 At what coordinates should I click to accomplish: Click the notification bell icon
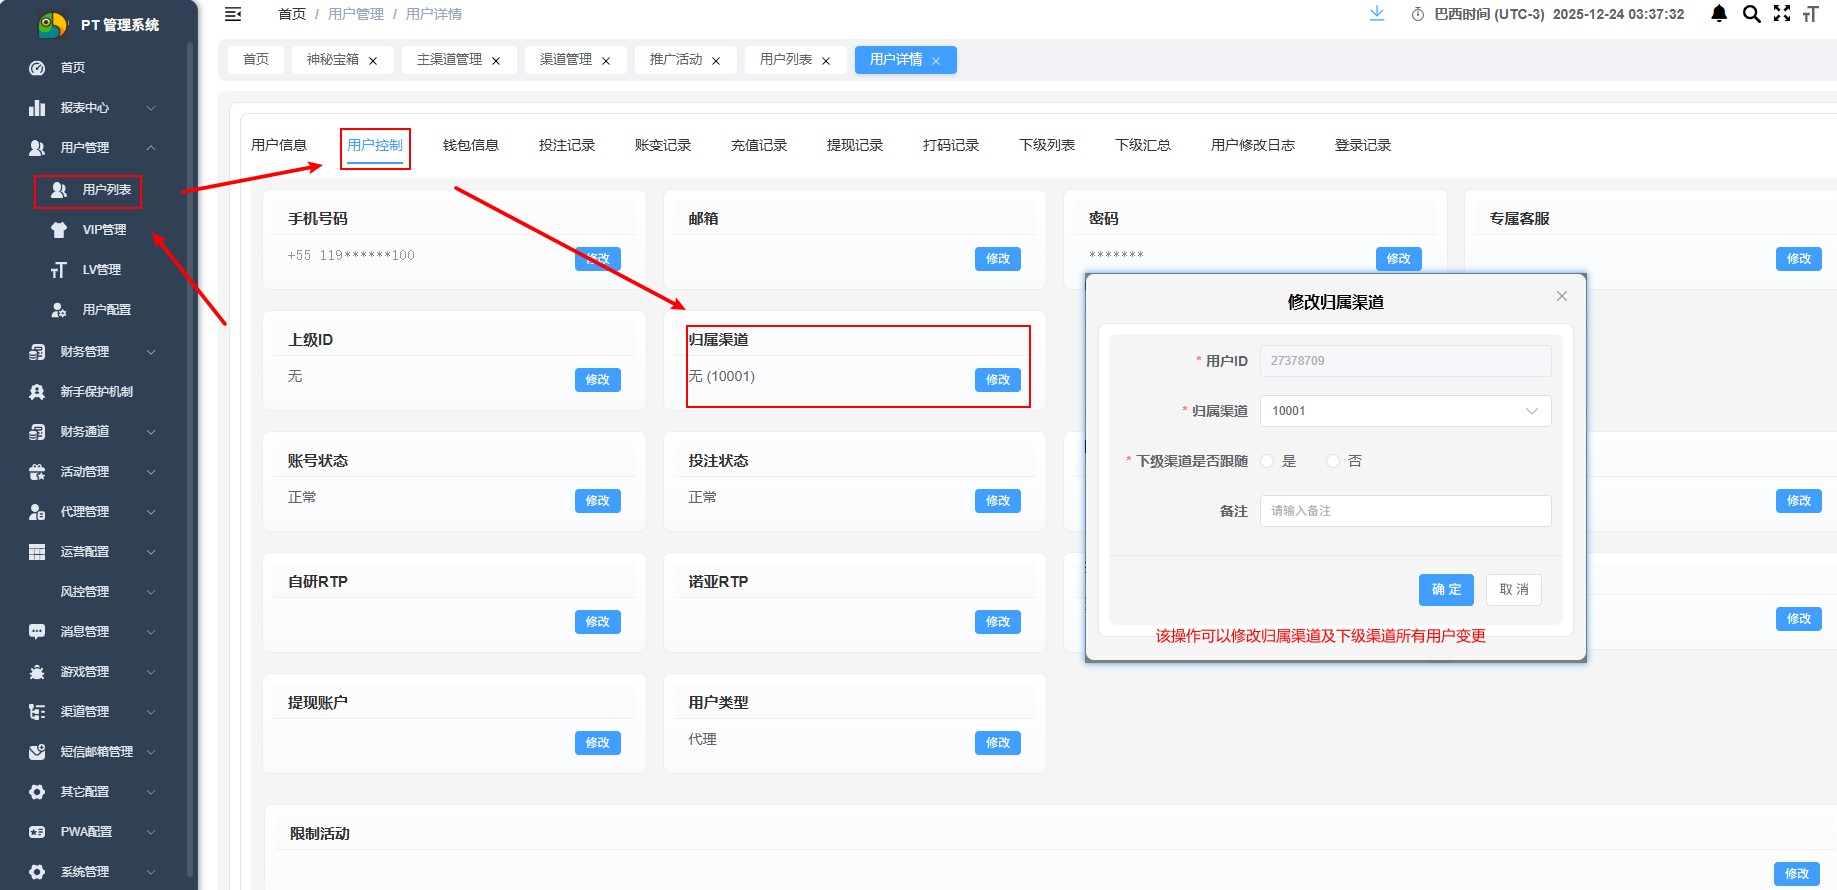click(x=1719, y=14)
